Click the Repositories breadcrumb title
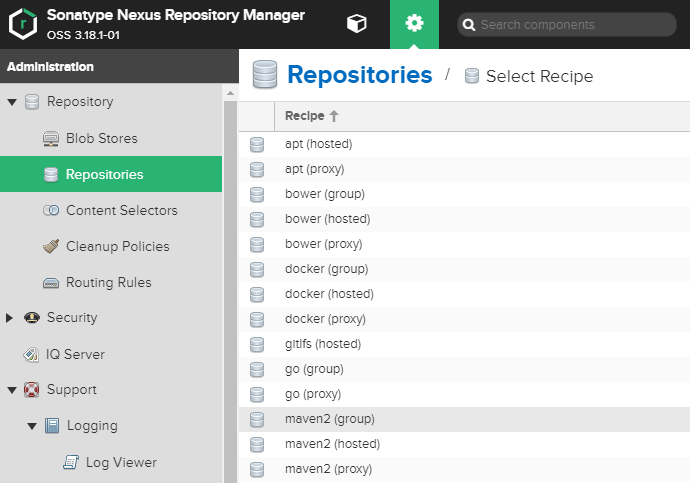 360,75
